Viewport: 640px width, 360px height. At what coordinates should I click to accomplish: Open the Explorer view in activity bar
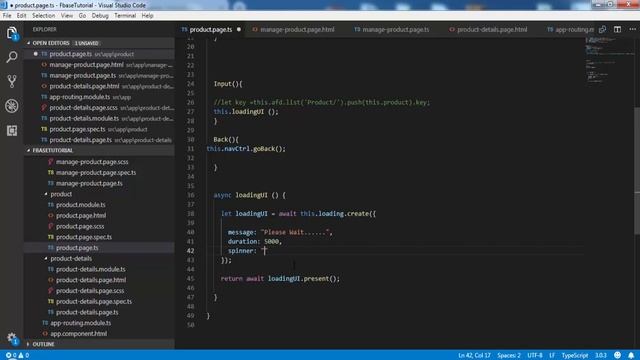tap(12, 33)
